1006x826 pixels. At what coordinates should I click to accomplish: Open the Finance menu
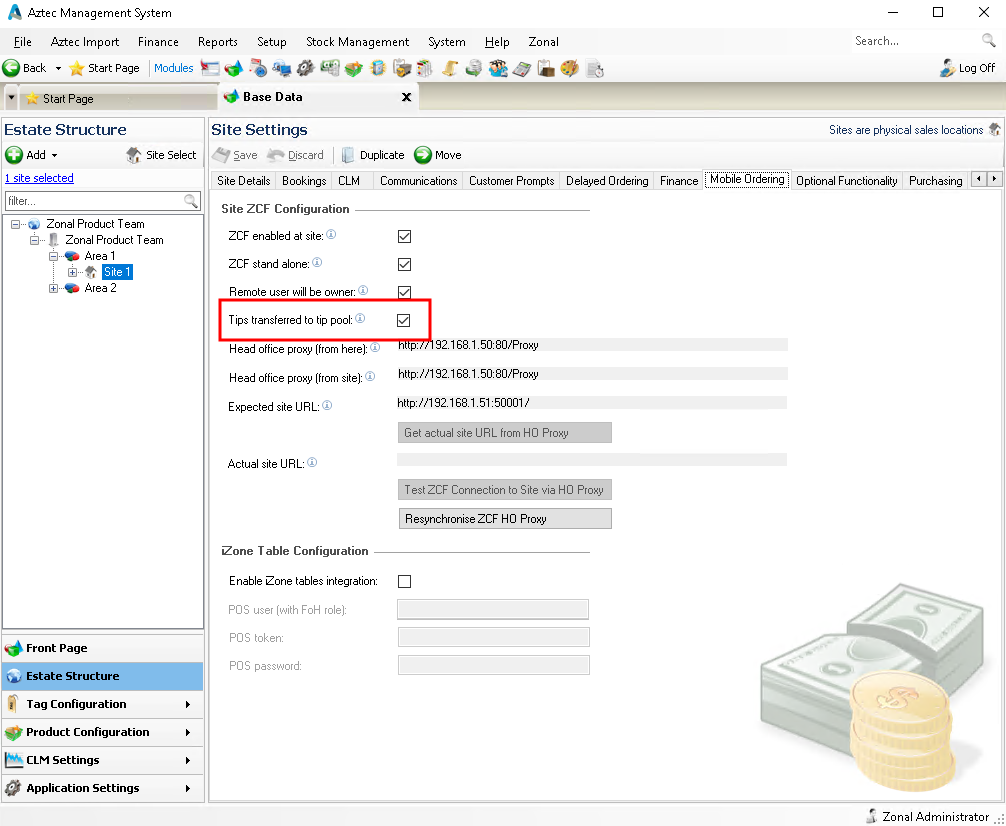[x=158, y=42]
